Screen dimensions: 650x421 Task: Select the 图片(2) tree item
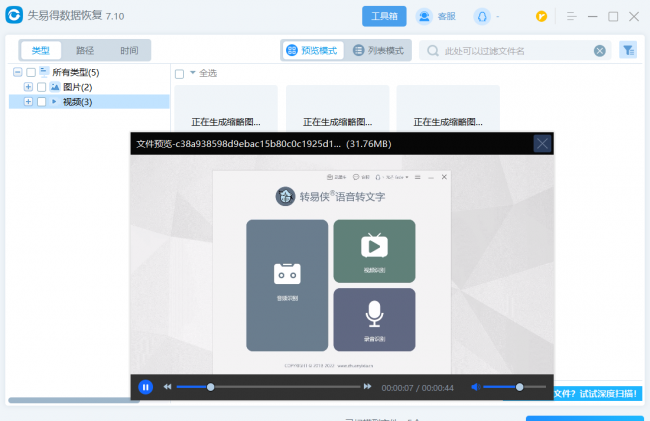[77, 87]
